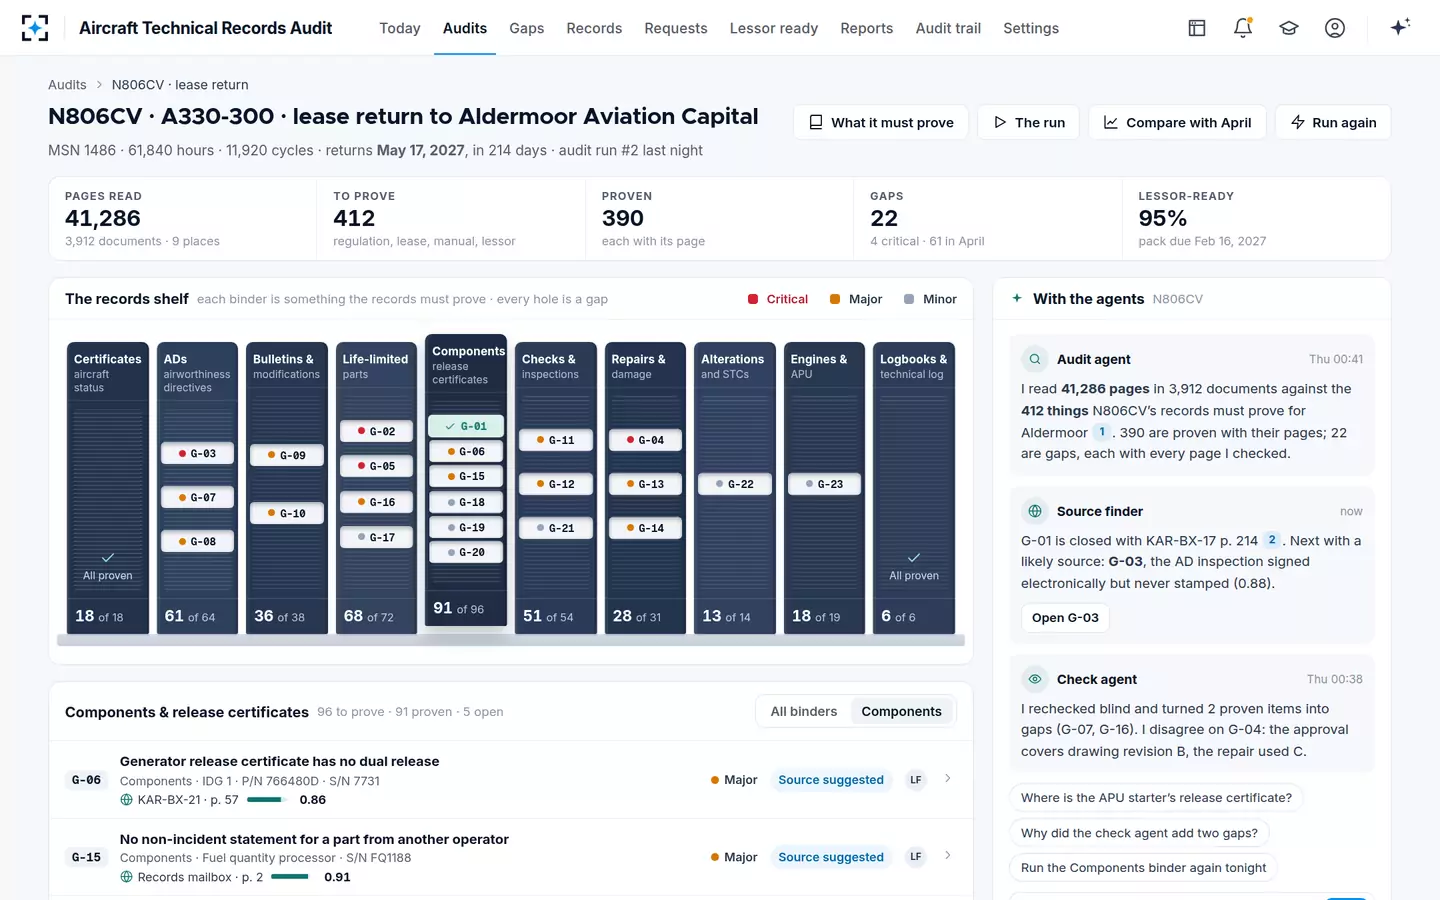Screen dimensions: 1440x900
Task: Click the KAR-BX-21 source globe icon
Action: tap(126, 800)
